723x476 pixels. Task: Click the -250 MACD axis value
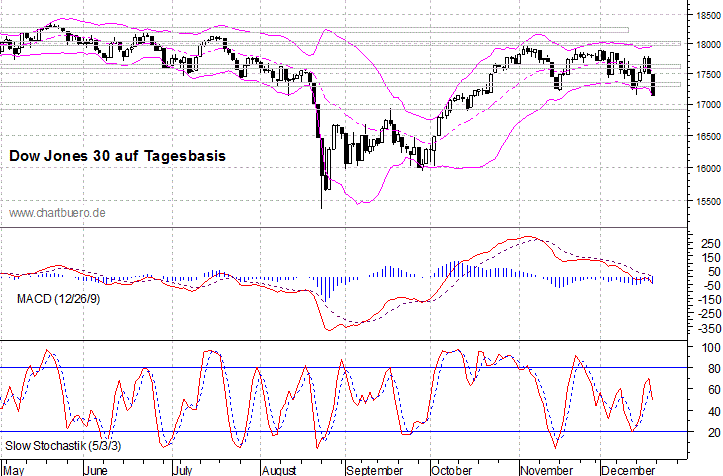708,314
